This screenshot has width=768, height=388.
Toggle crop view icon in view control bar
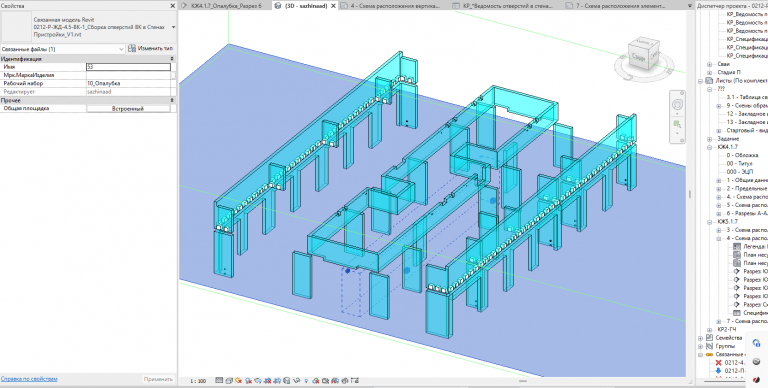pyautogui.click(x=268, y=381)
